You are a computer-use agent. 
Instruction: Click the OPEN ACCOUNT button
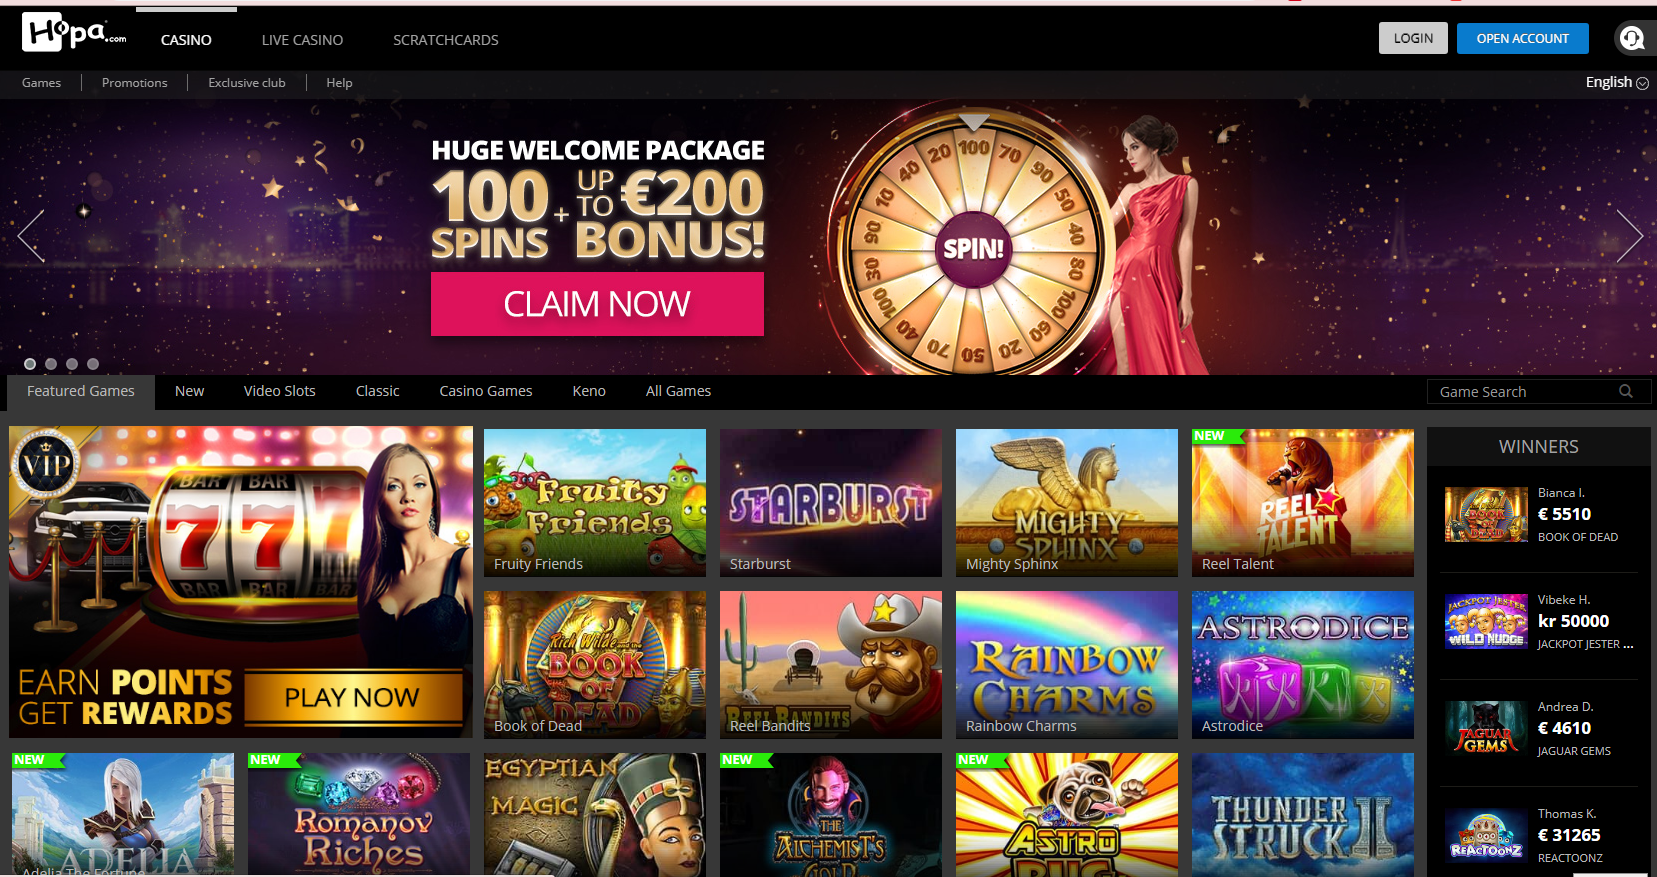click(x=1523, y=38)
